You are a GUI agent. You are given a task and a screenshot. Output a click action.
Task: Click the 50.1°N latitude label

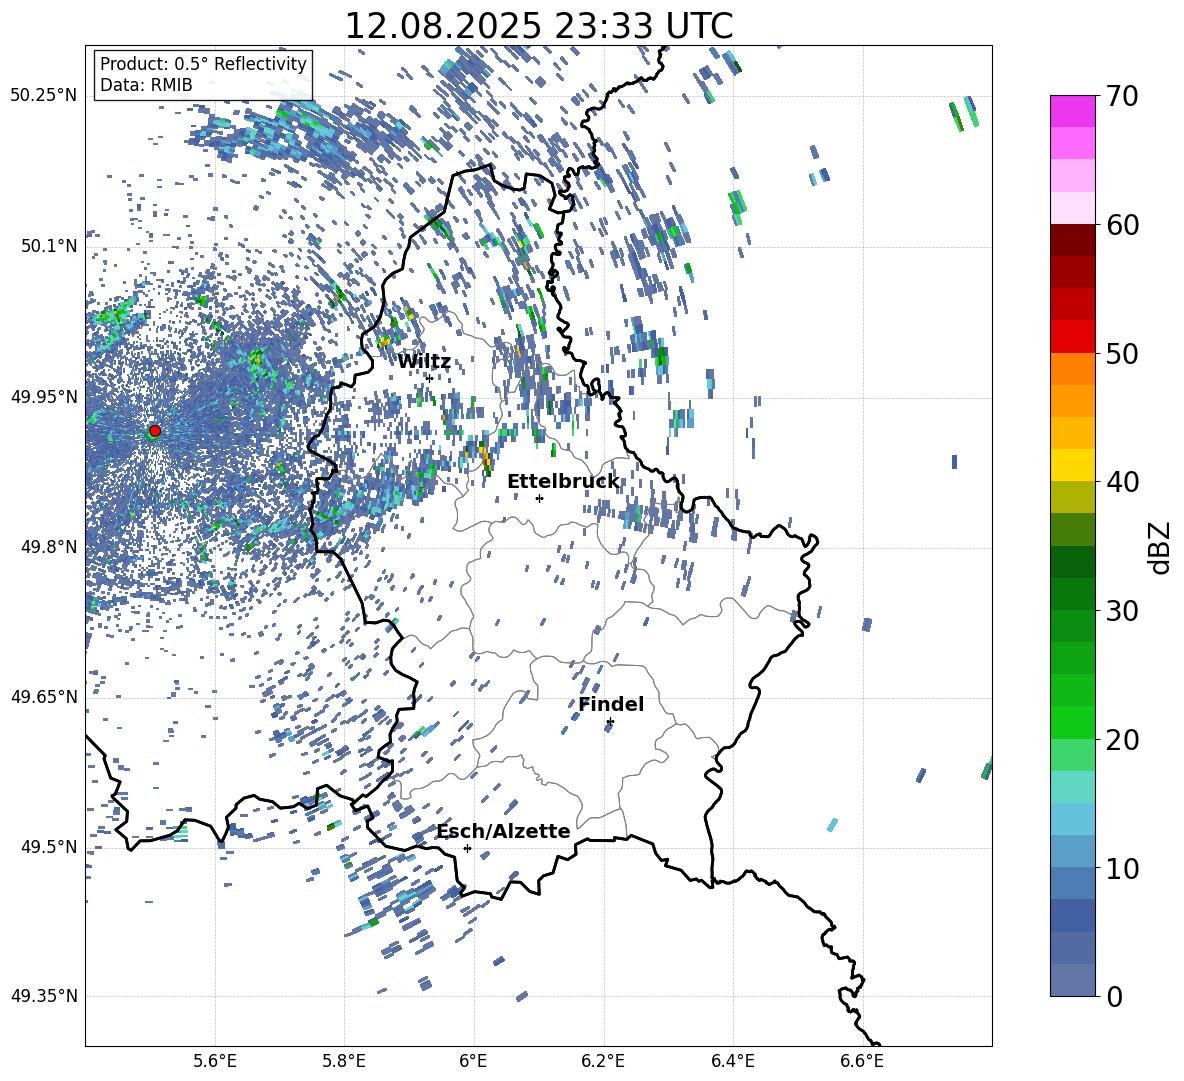(x=49, y=246)
